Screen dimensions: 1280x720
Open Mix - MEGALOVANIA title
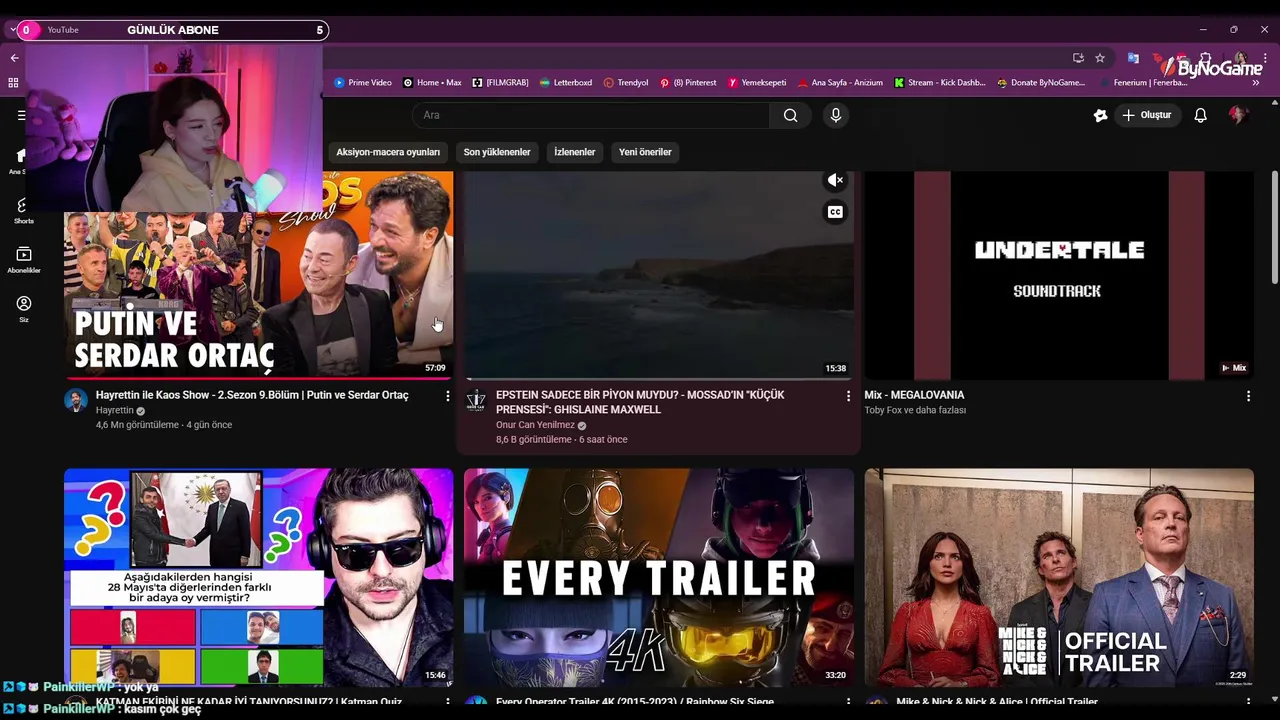[x=914, y=395]
